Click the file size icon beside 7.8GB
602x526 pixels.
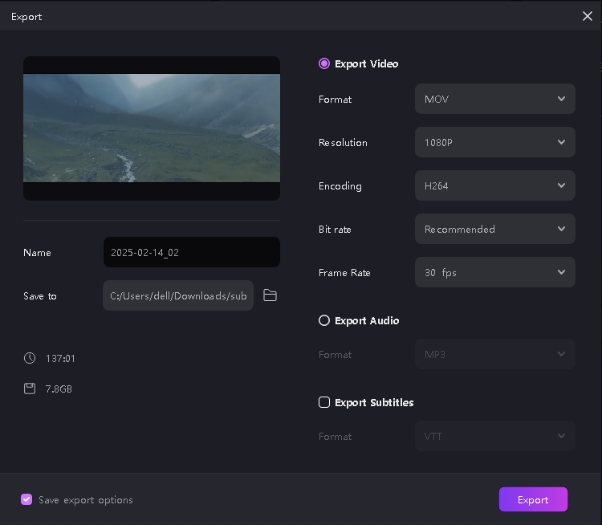point(30,389)
